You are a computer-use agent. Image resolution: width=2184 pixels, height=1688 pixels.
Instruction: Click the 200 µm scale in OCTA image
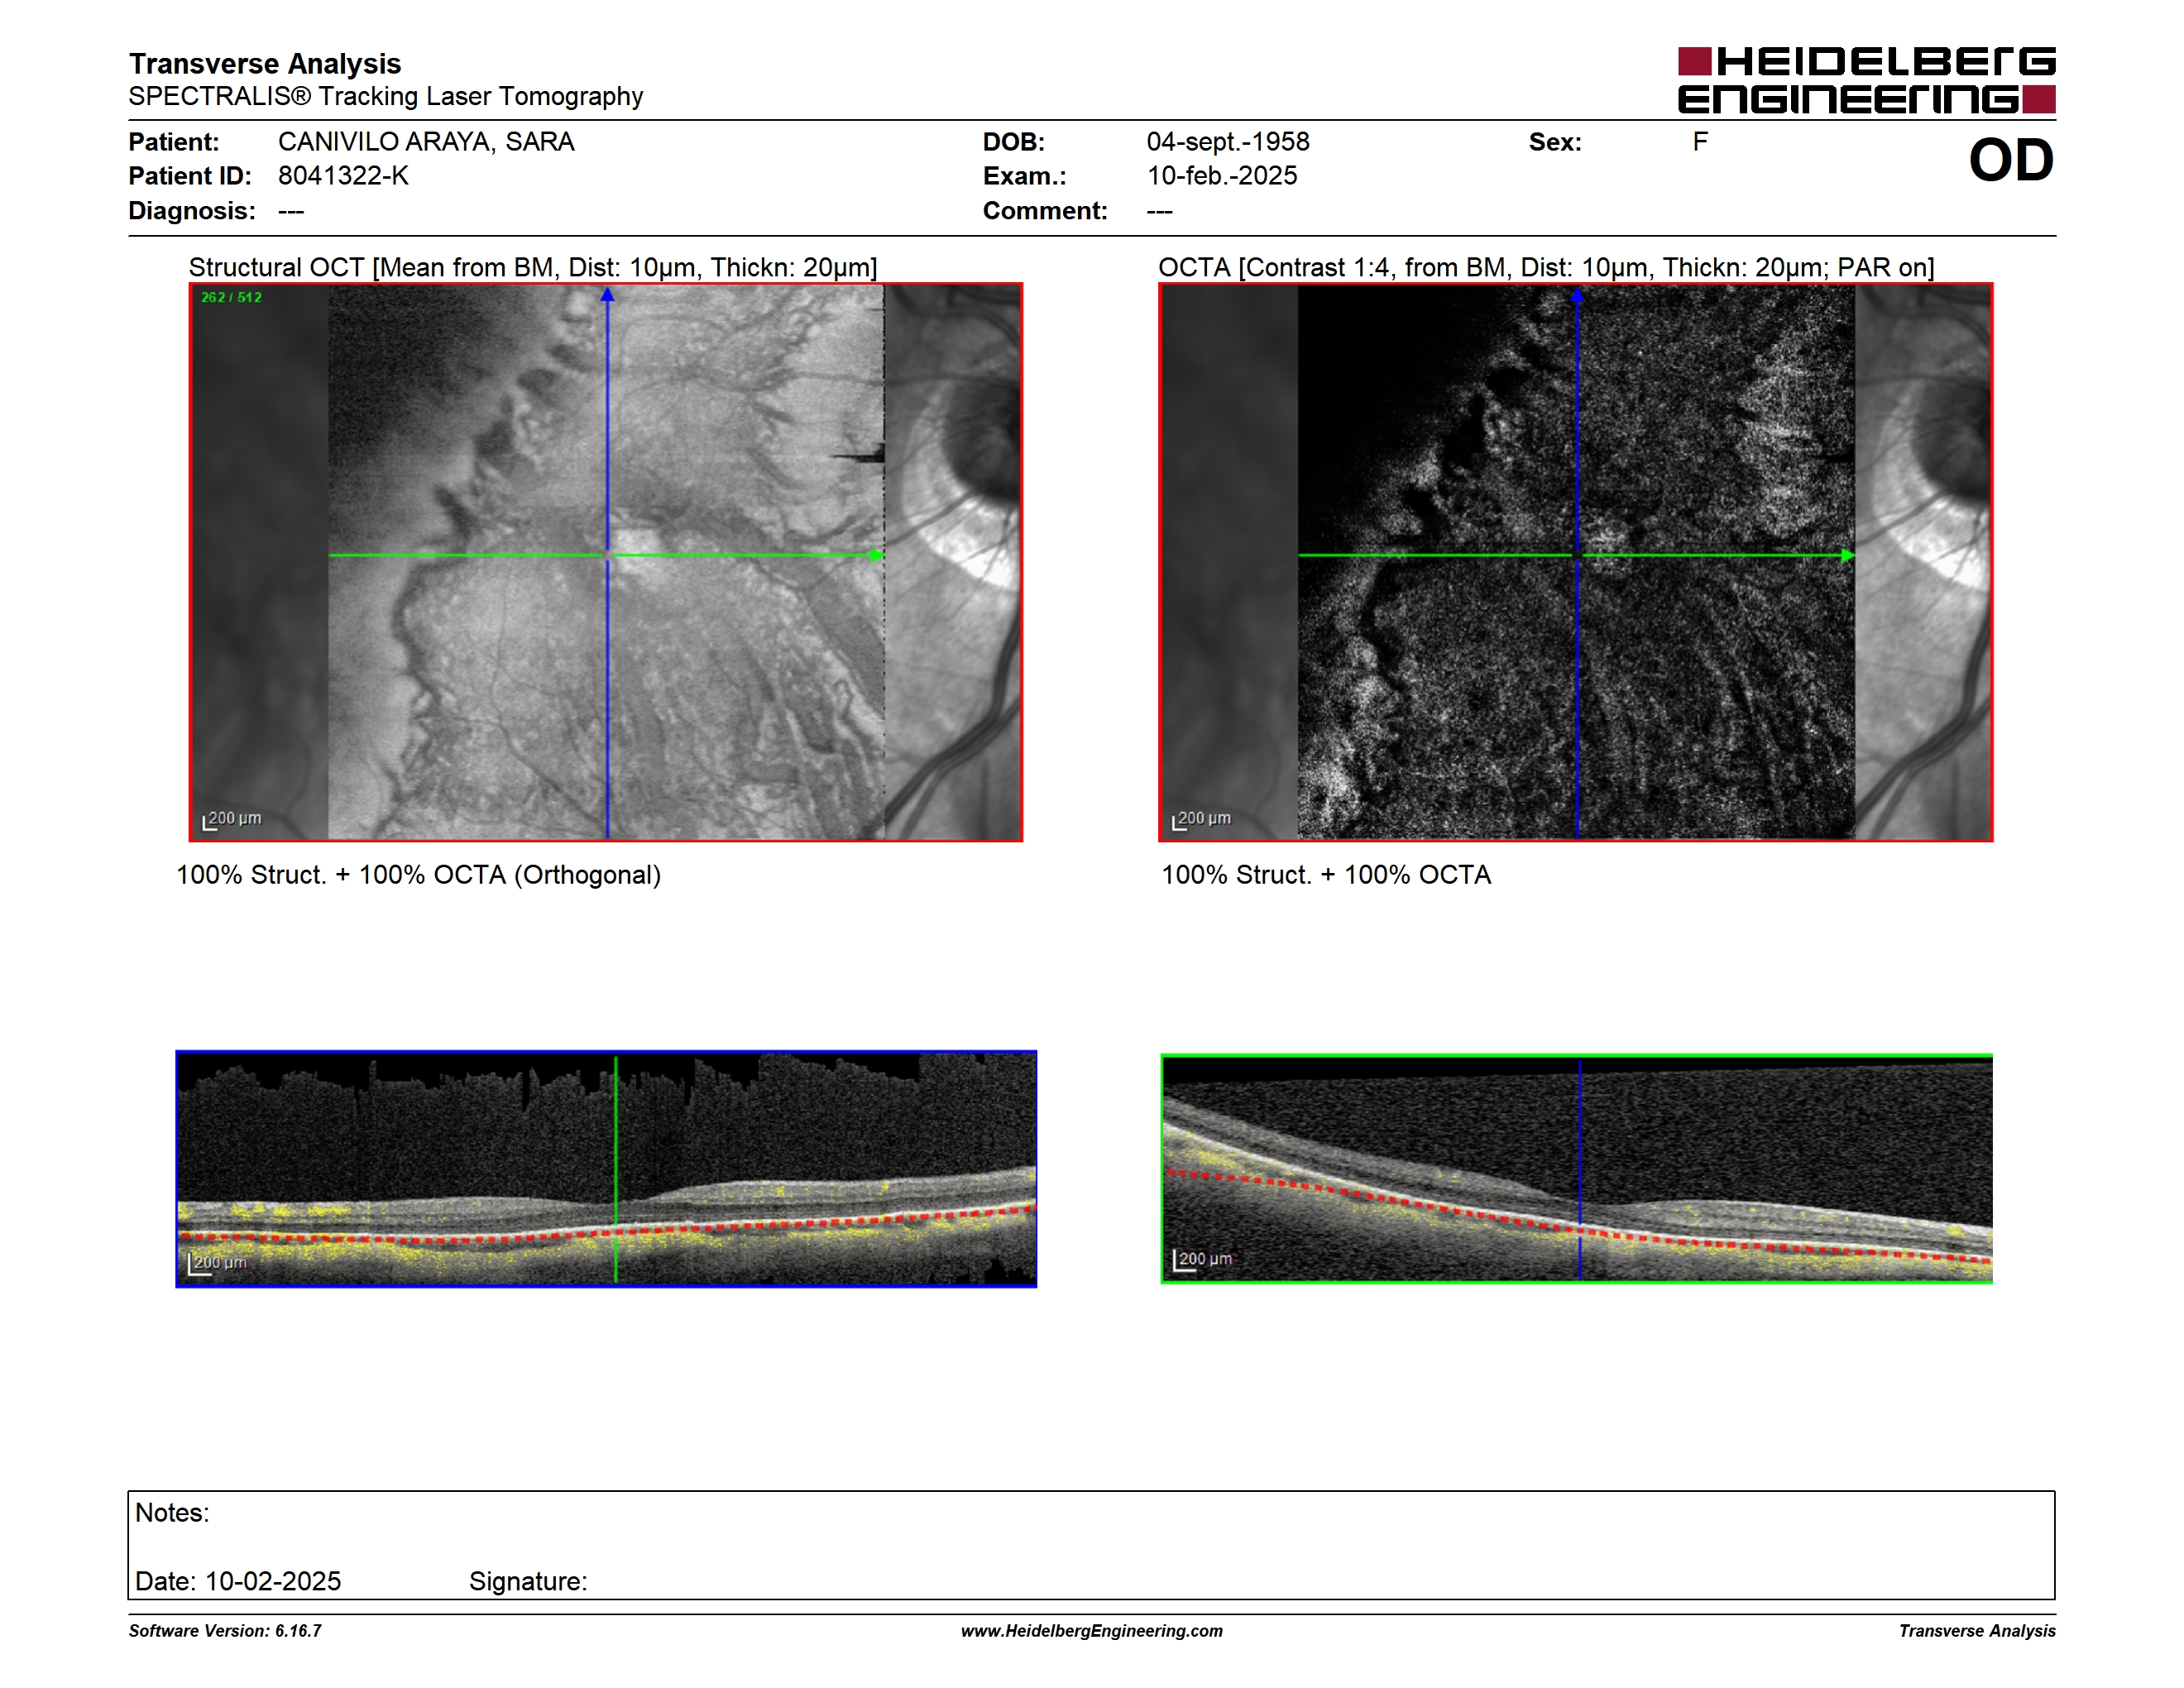(x=1201, y=819)
